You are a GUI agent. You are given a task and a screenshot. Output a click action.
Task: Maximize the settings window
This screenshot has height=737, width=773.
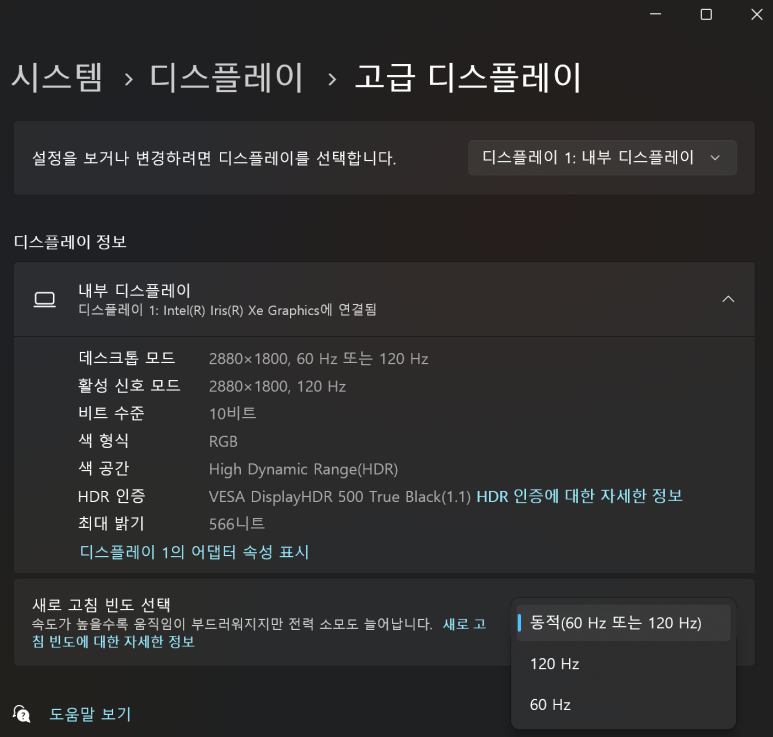[706, 14]
